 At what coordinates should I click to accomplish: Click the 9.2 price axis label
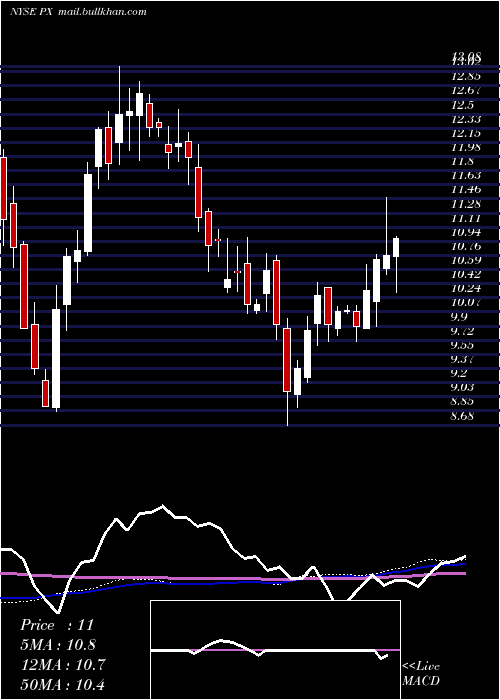tap(460, 373)
